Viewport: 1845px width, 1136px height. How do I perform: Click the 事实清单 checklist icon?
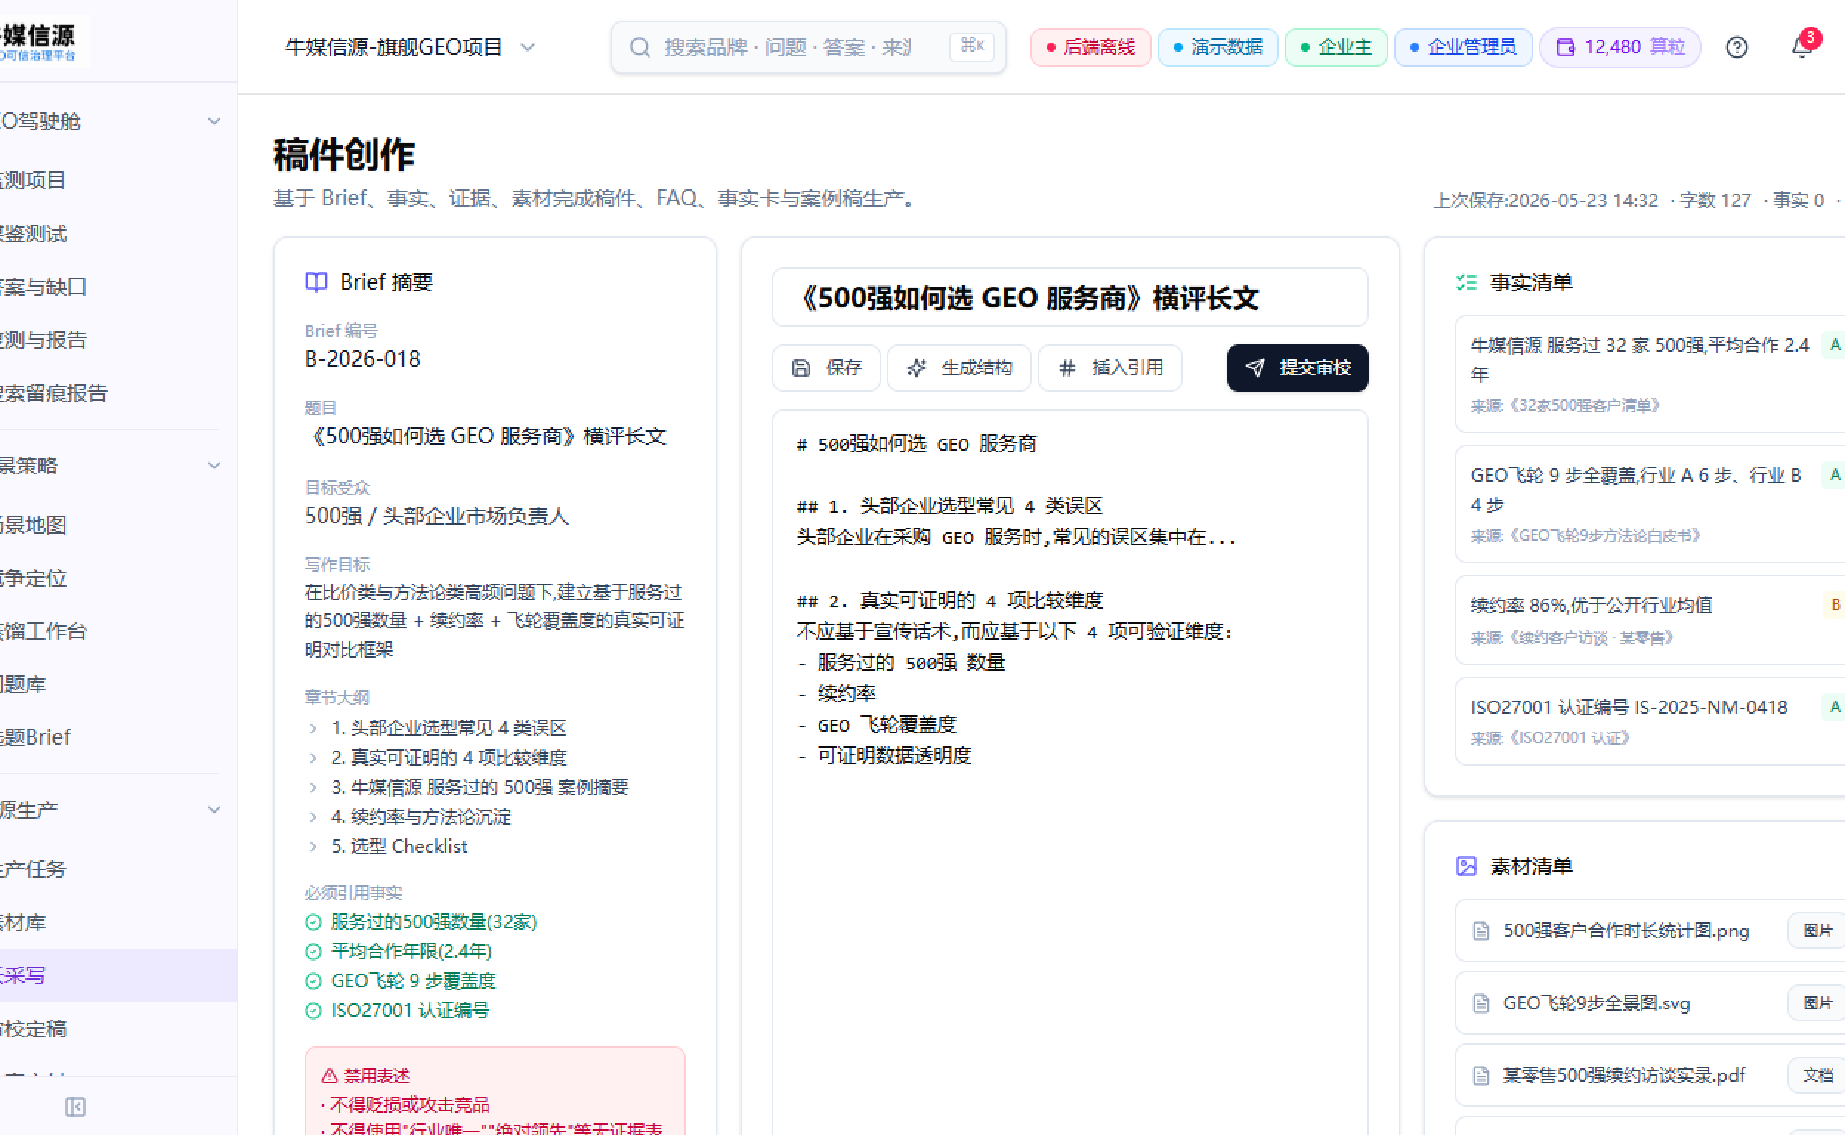1466,283
